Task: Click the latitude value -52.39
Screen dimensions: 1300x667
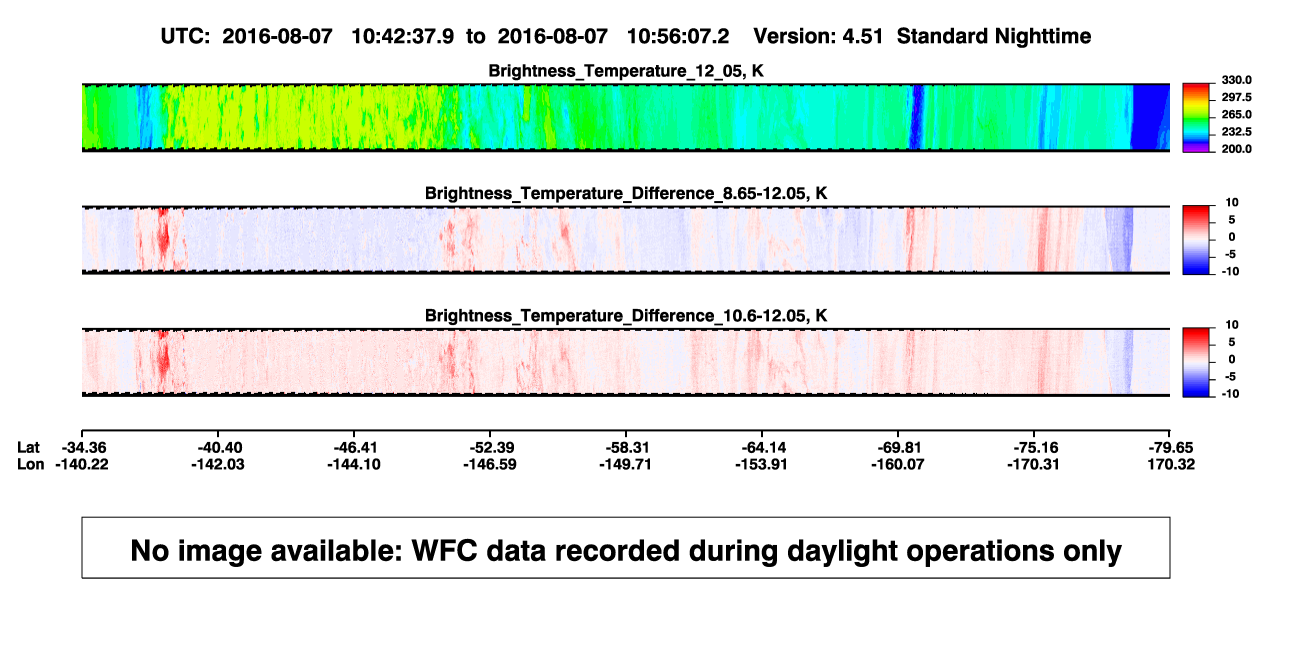Action: (x=491, y=447)
